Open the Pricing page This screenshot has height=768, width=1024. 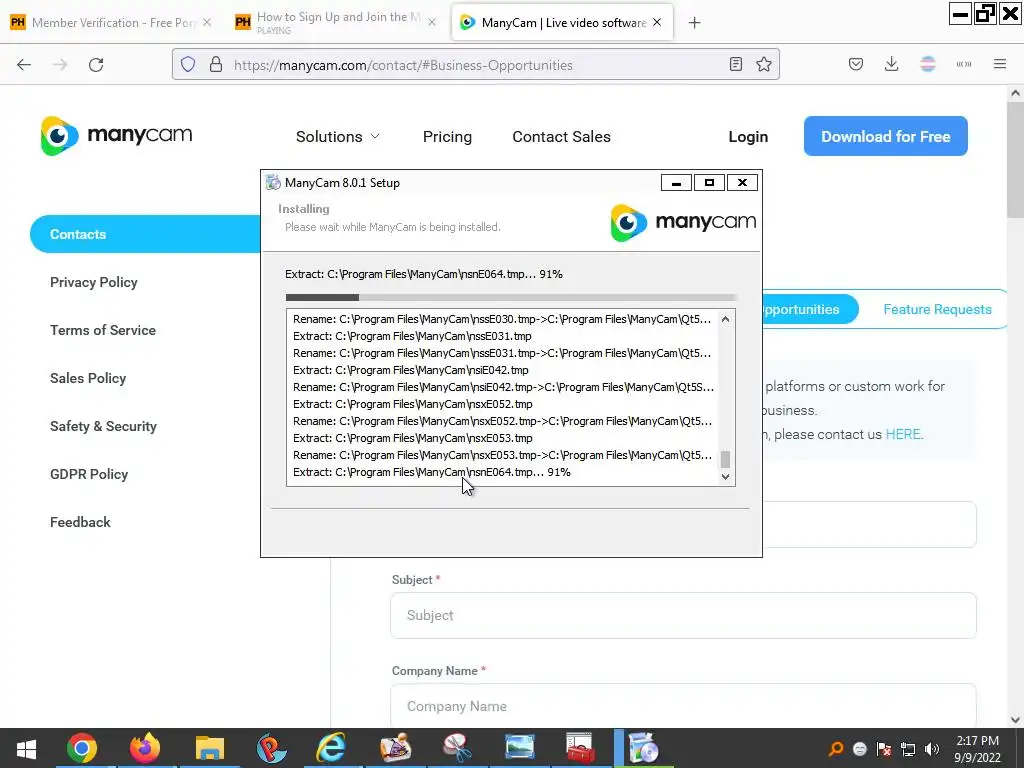pos(447,136)
